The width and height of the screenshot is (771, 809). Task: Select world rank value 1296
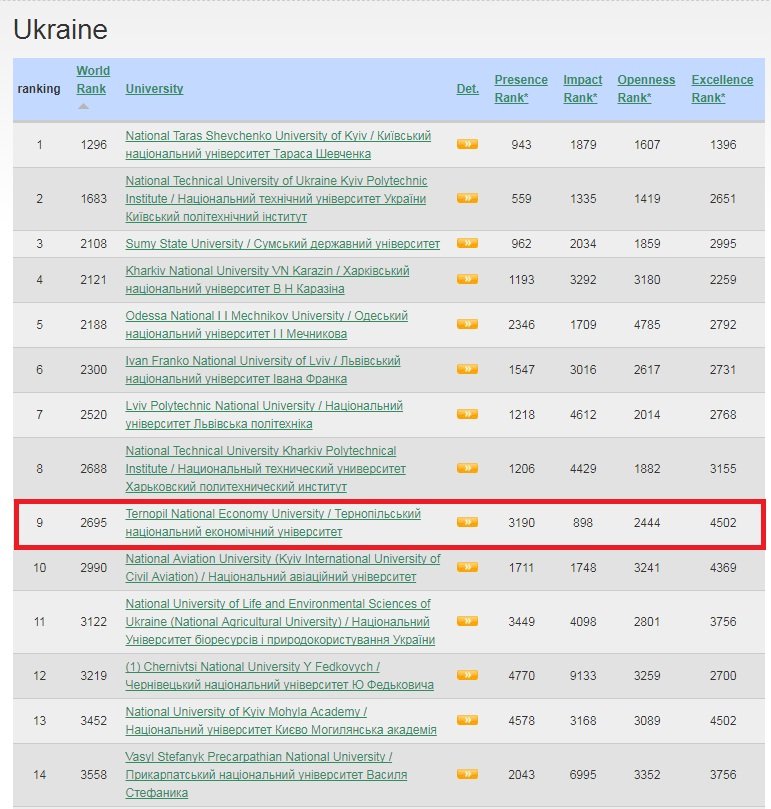[x=93, y=144]
